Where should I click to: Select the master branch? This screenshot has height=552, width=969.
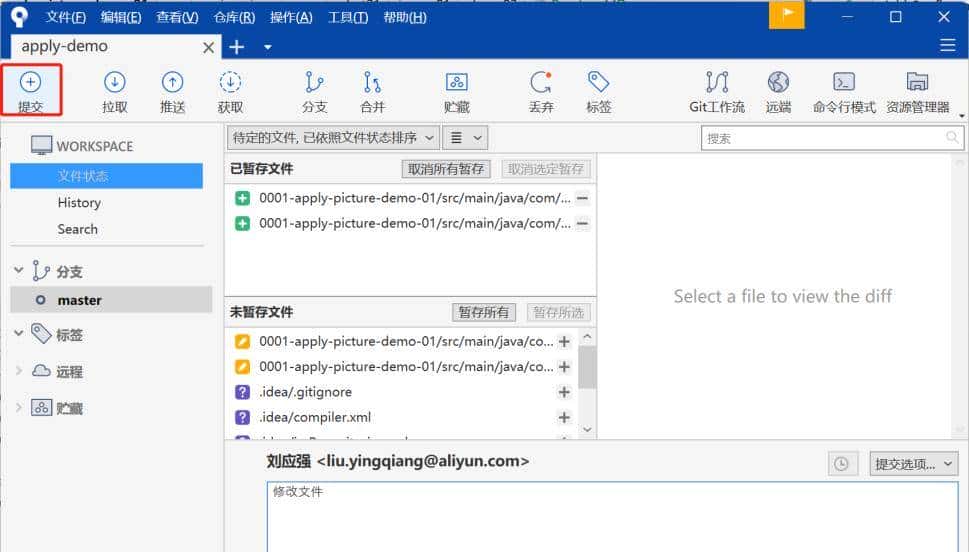(111, 300)
